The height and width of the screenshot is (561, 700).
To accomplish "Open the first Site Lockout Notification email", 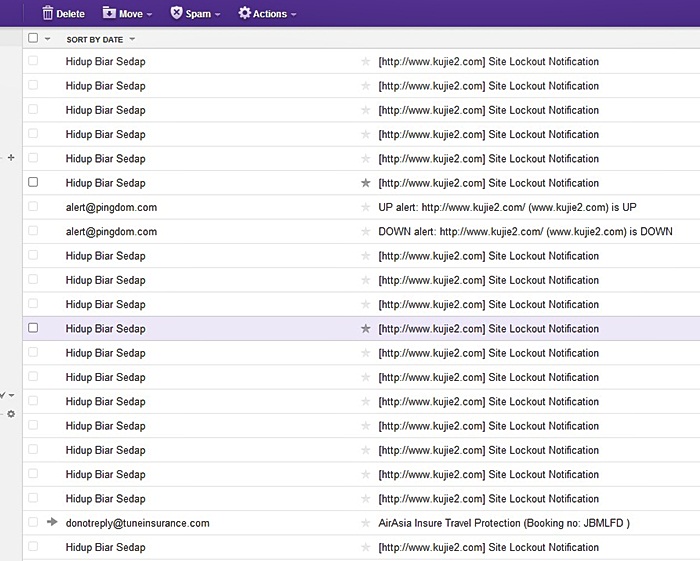I will 488,62.
